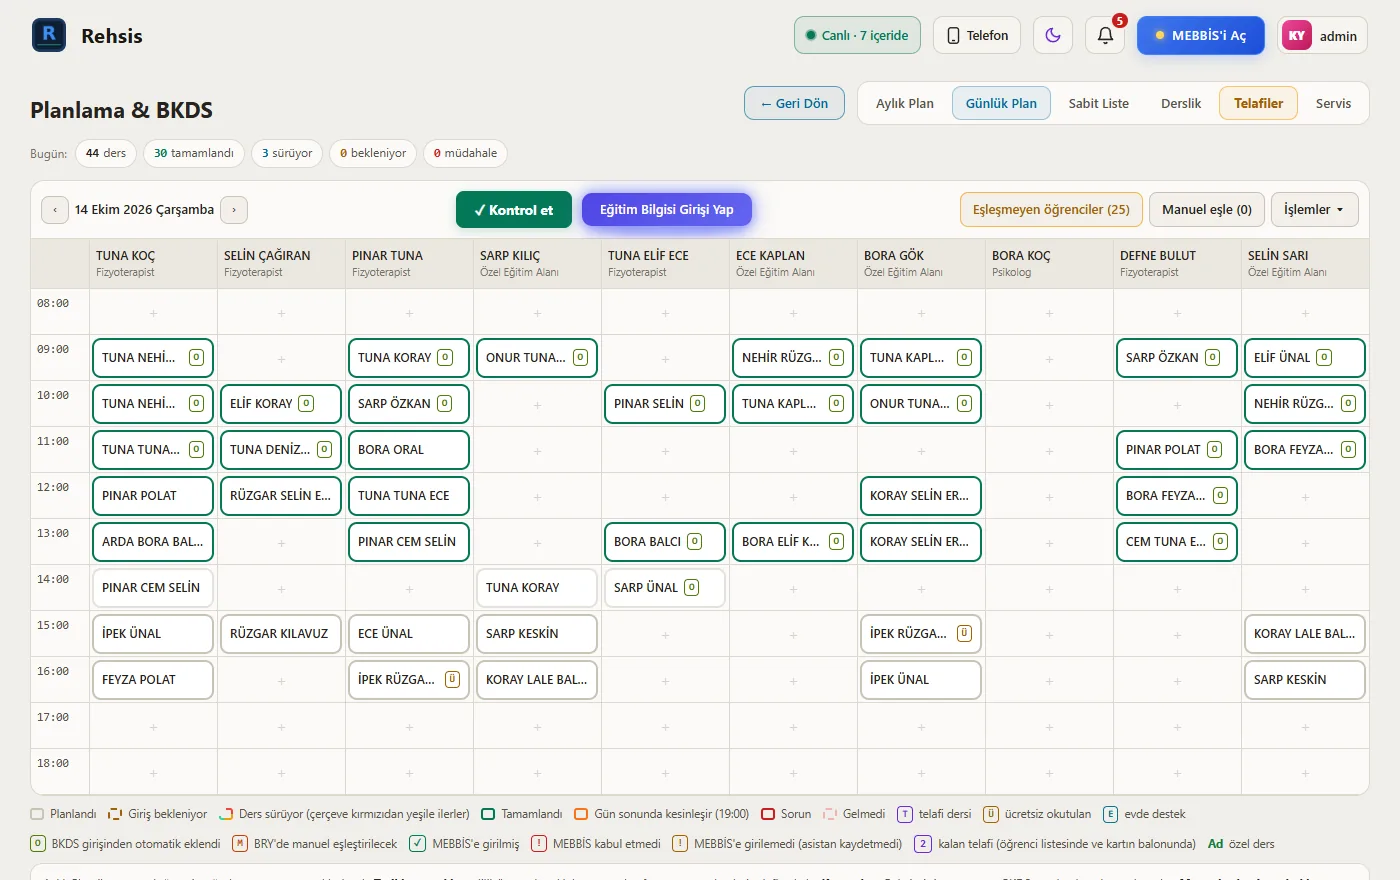Add lesson in TUNA KOÇ 08:00 slot
This screenshot has width=1400, height=880.
(x=153, y=313)
